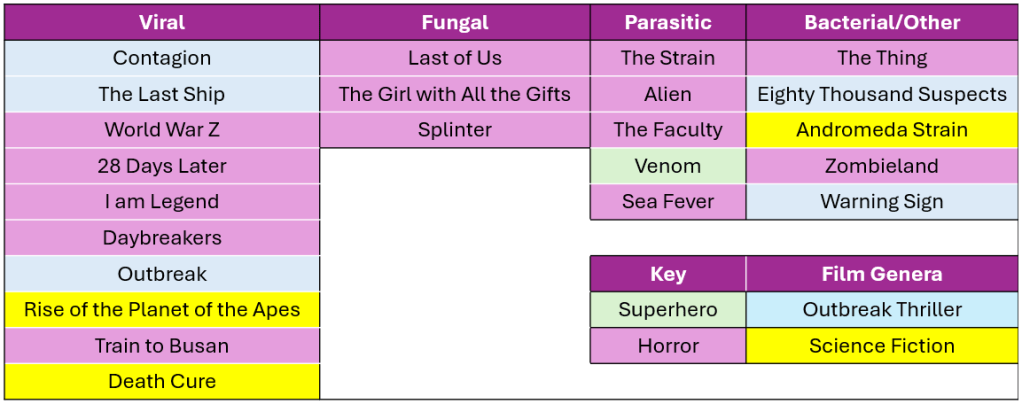
Task: Select The Last Ship cell
Action: tap(162, 94)
